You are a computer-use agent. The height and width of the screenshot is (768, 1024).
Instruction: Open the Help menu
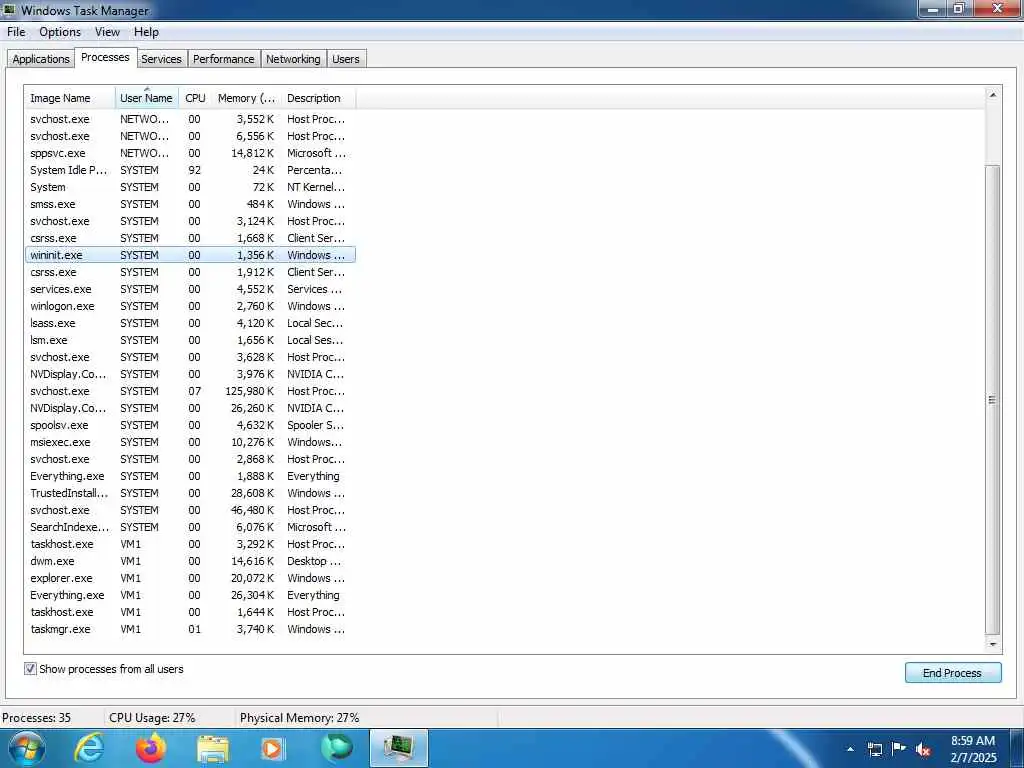point(146,32)
